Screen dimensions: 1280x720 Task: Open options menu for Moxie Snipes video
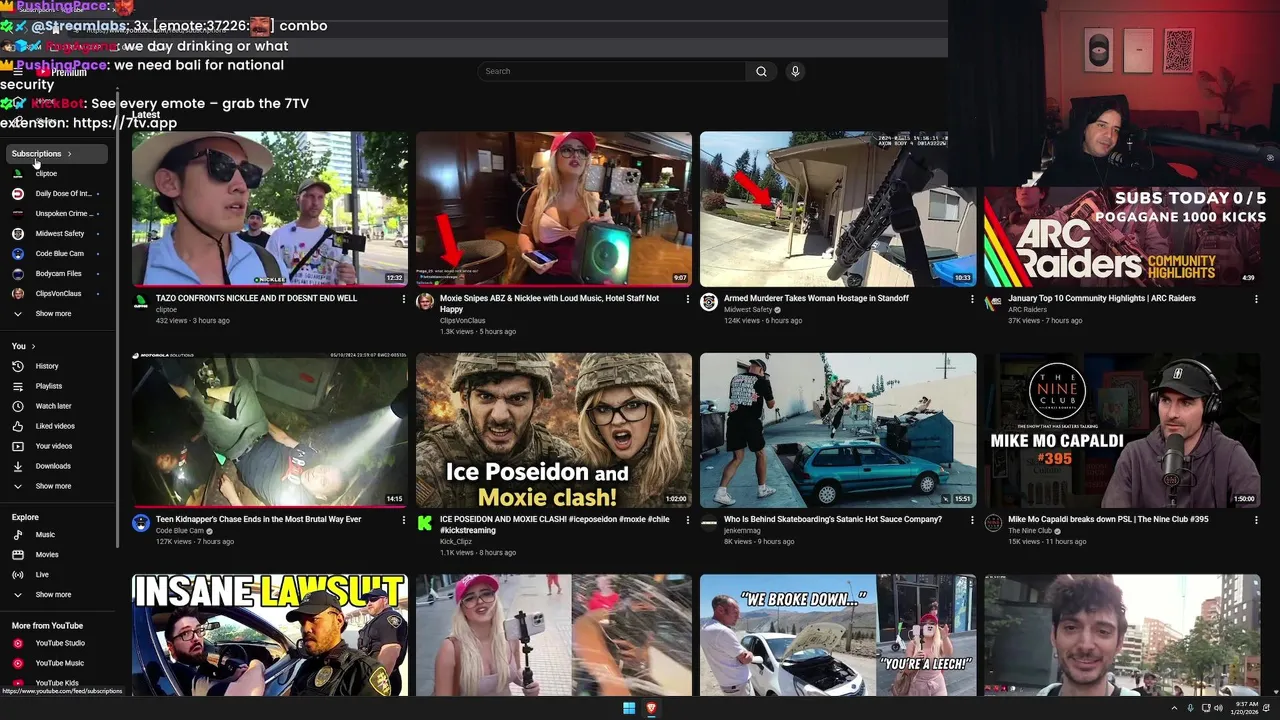tap(688, 299)
